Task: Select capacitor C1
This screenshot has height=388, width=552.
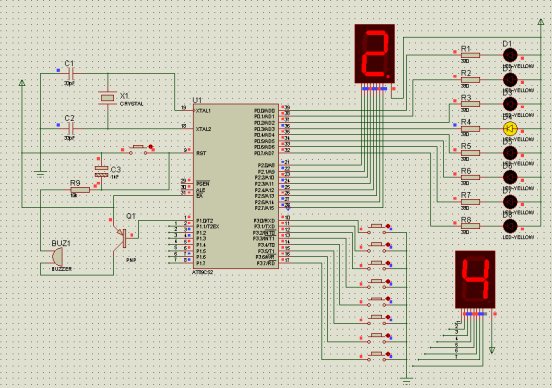Action: 70,74
